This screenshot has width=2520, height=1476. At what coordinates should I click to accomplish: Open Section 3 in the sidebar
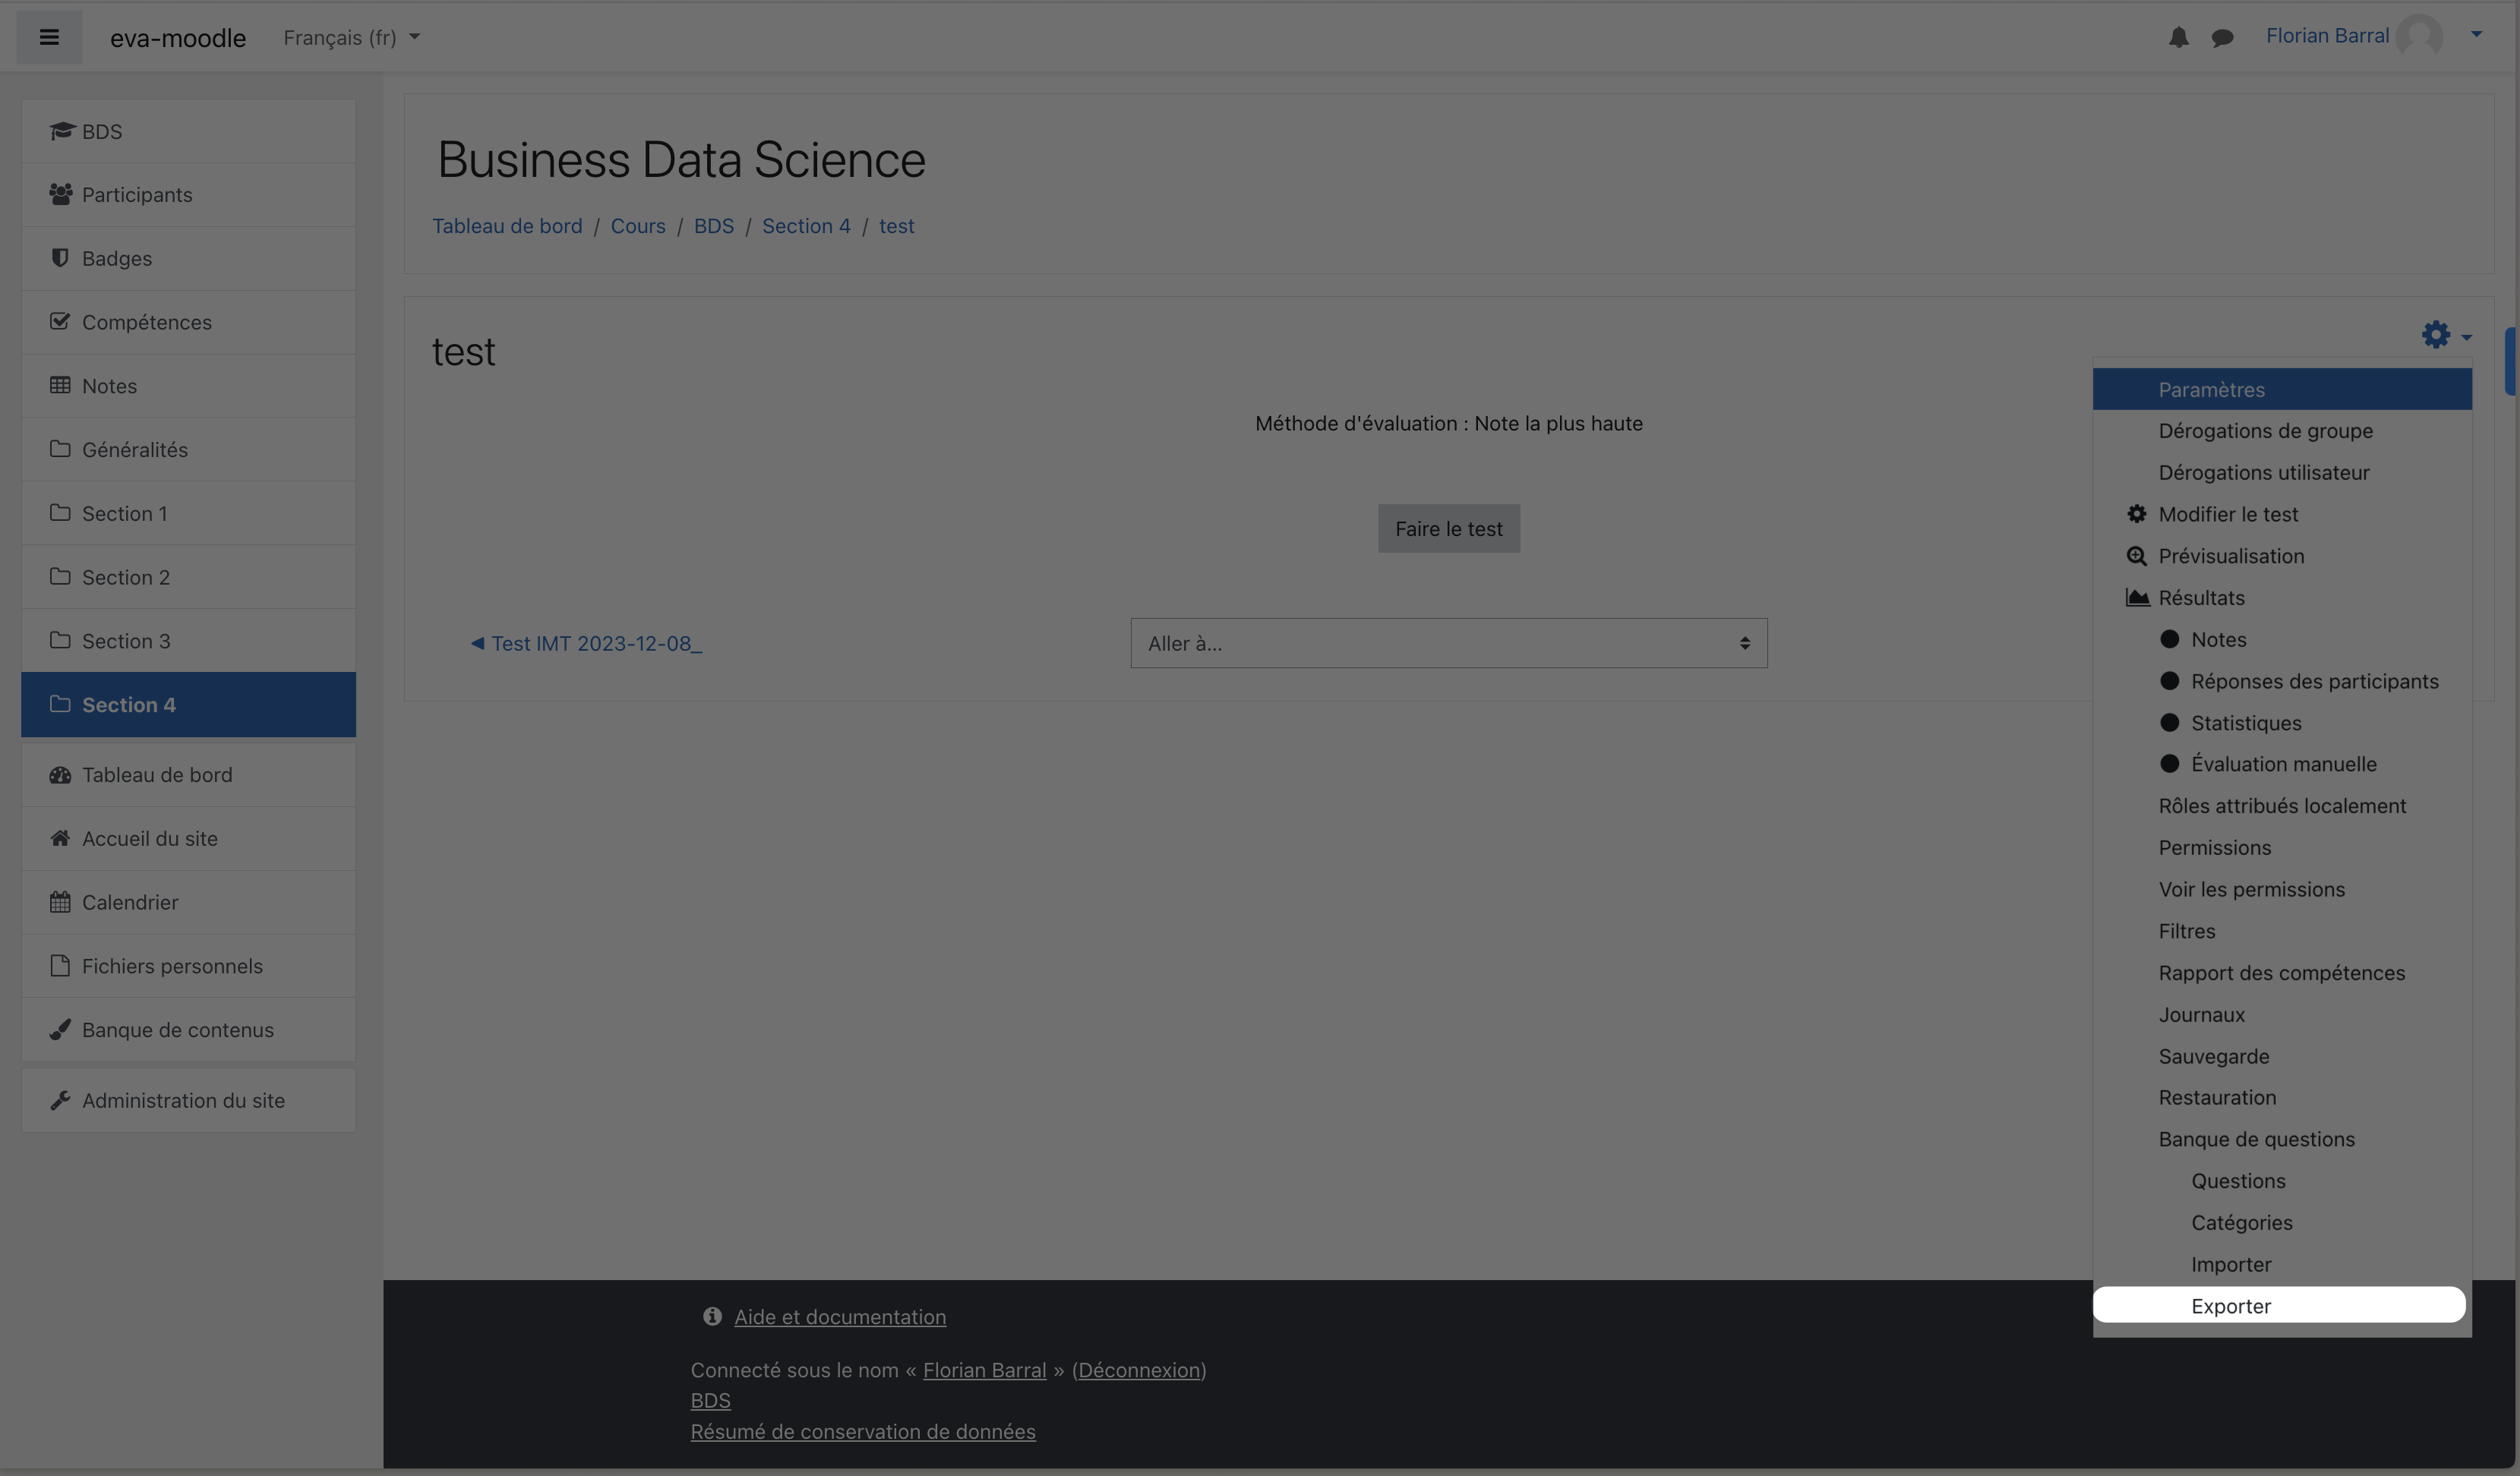(126, 641)
